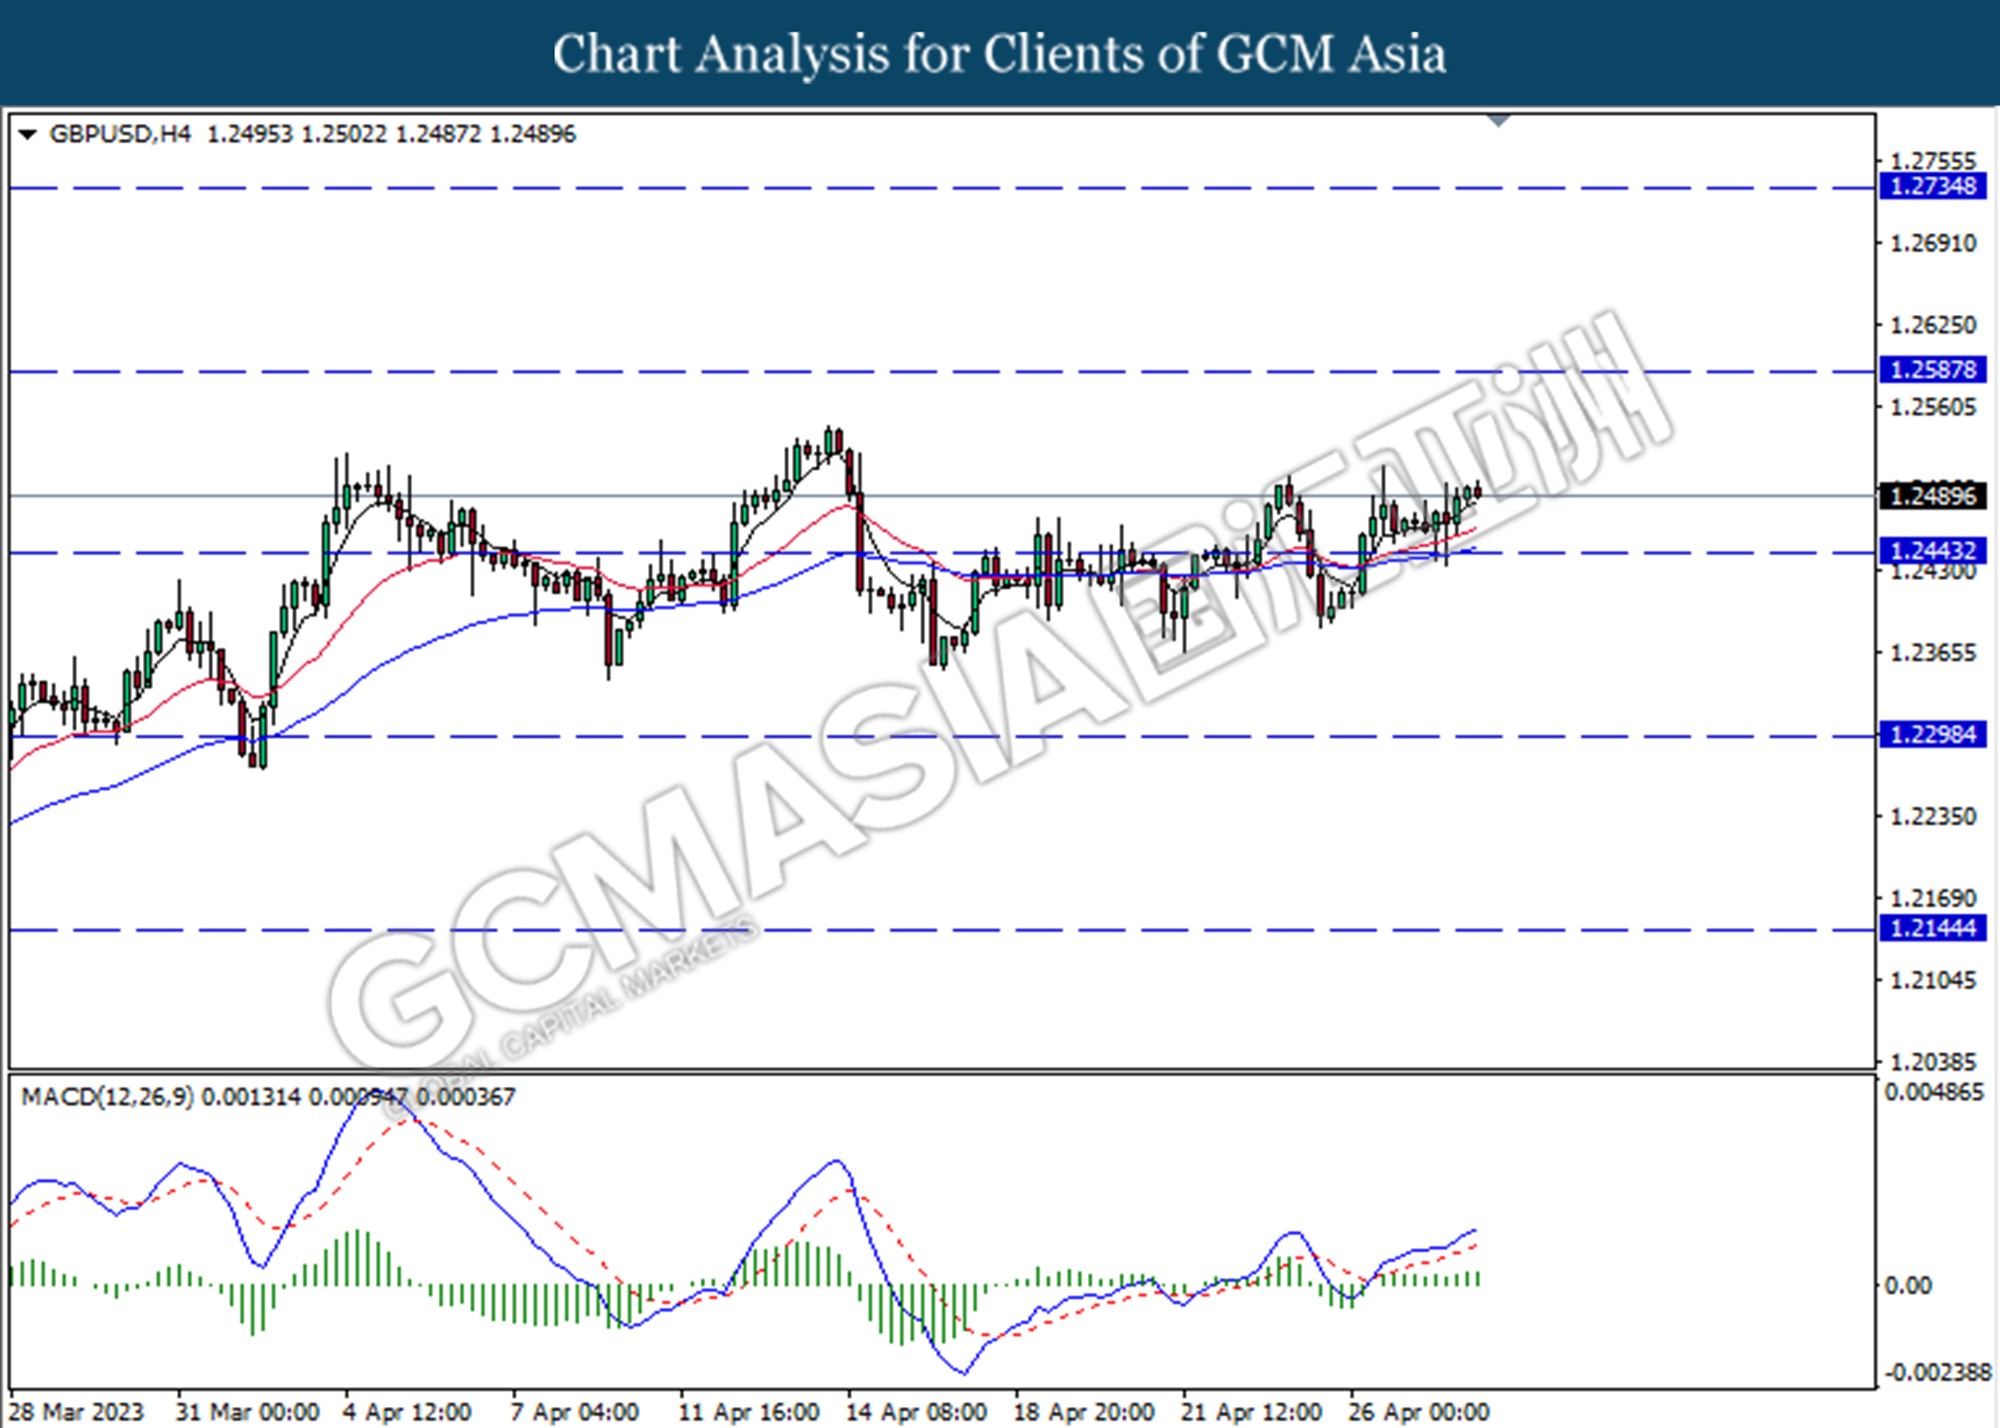
Task: Click the 26 Apr 00:00 time axis label
Action: point(1419,1413)
